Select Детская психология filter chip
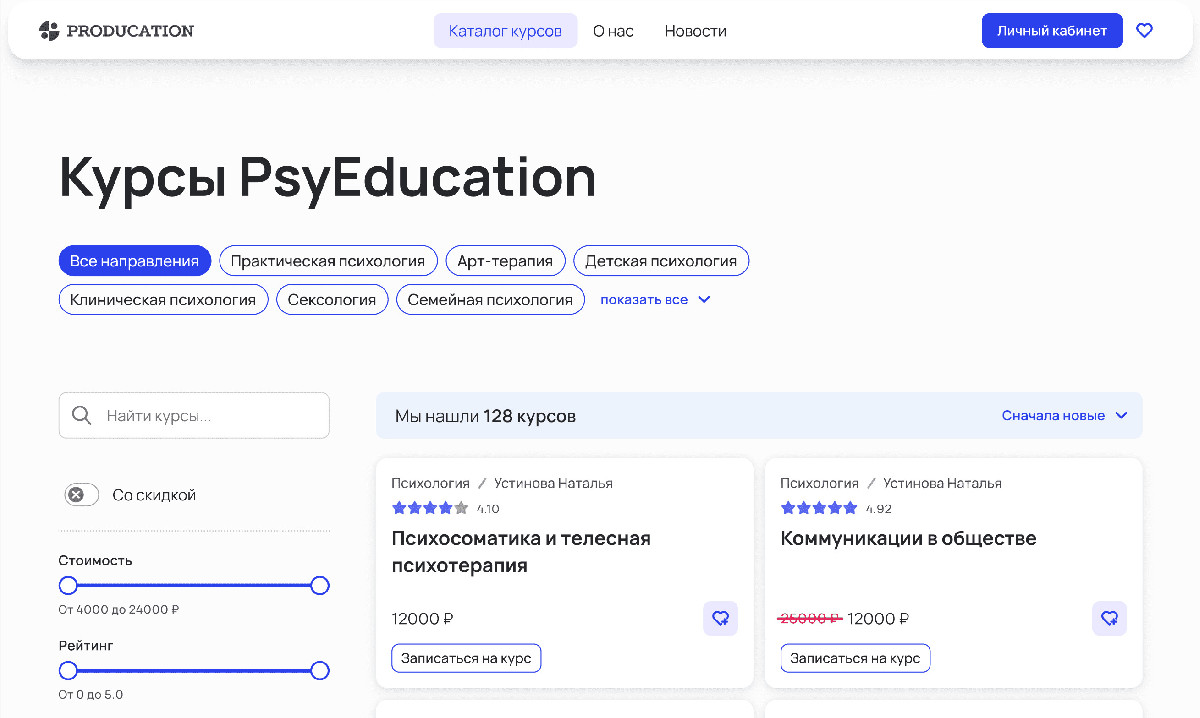This screenshot has width=1200, height=718. [x=661, y=261]
